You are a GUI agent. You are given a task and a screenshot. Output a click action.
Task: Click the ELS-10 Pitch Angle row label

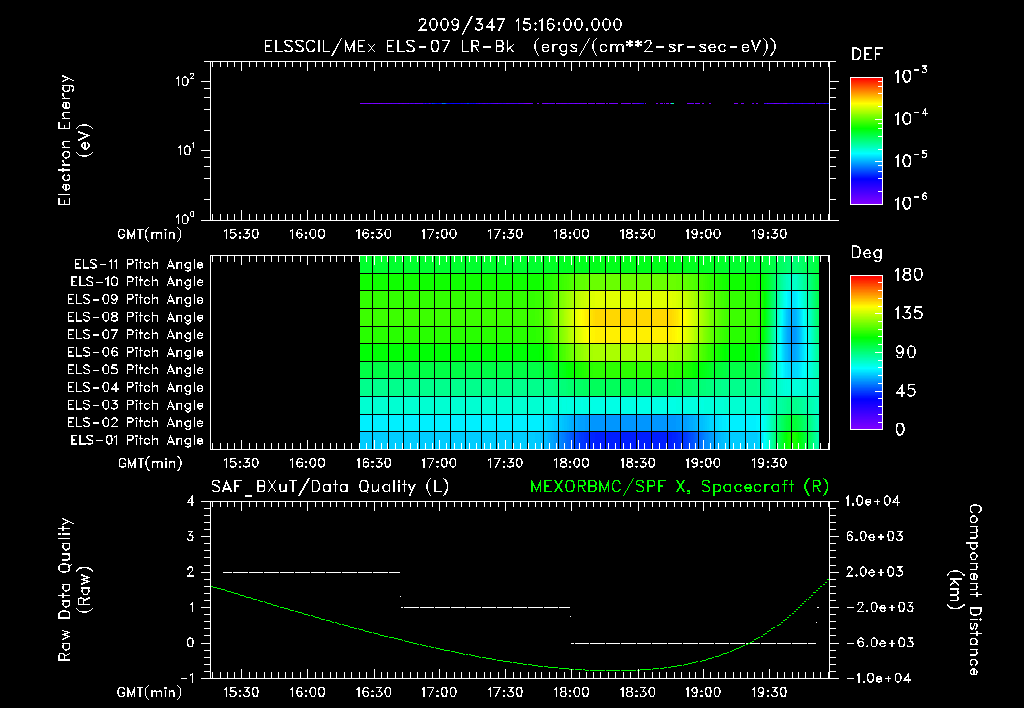(137, 282)
